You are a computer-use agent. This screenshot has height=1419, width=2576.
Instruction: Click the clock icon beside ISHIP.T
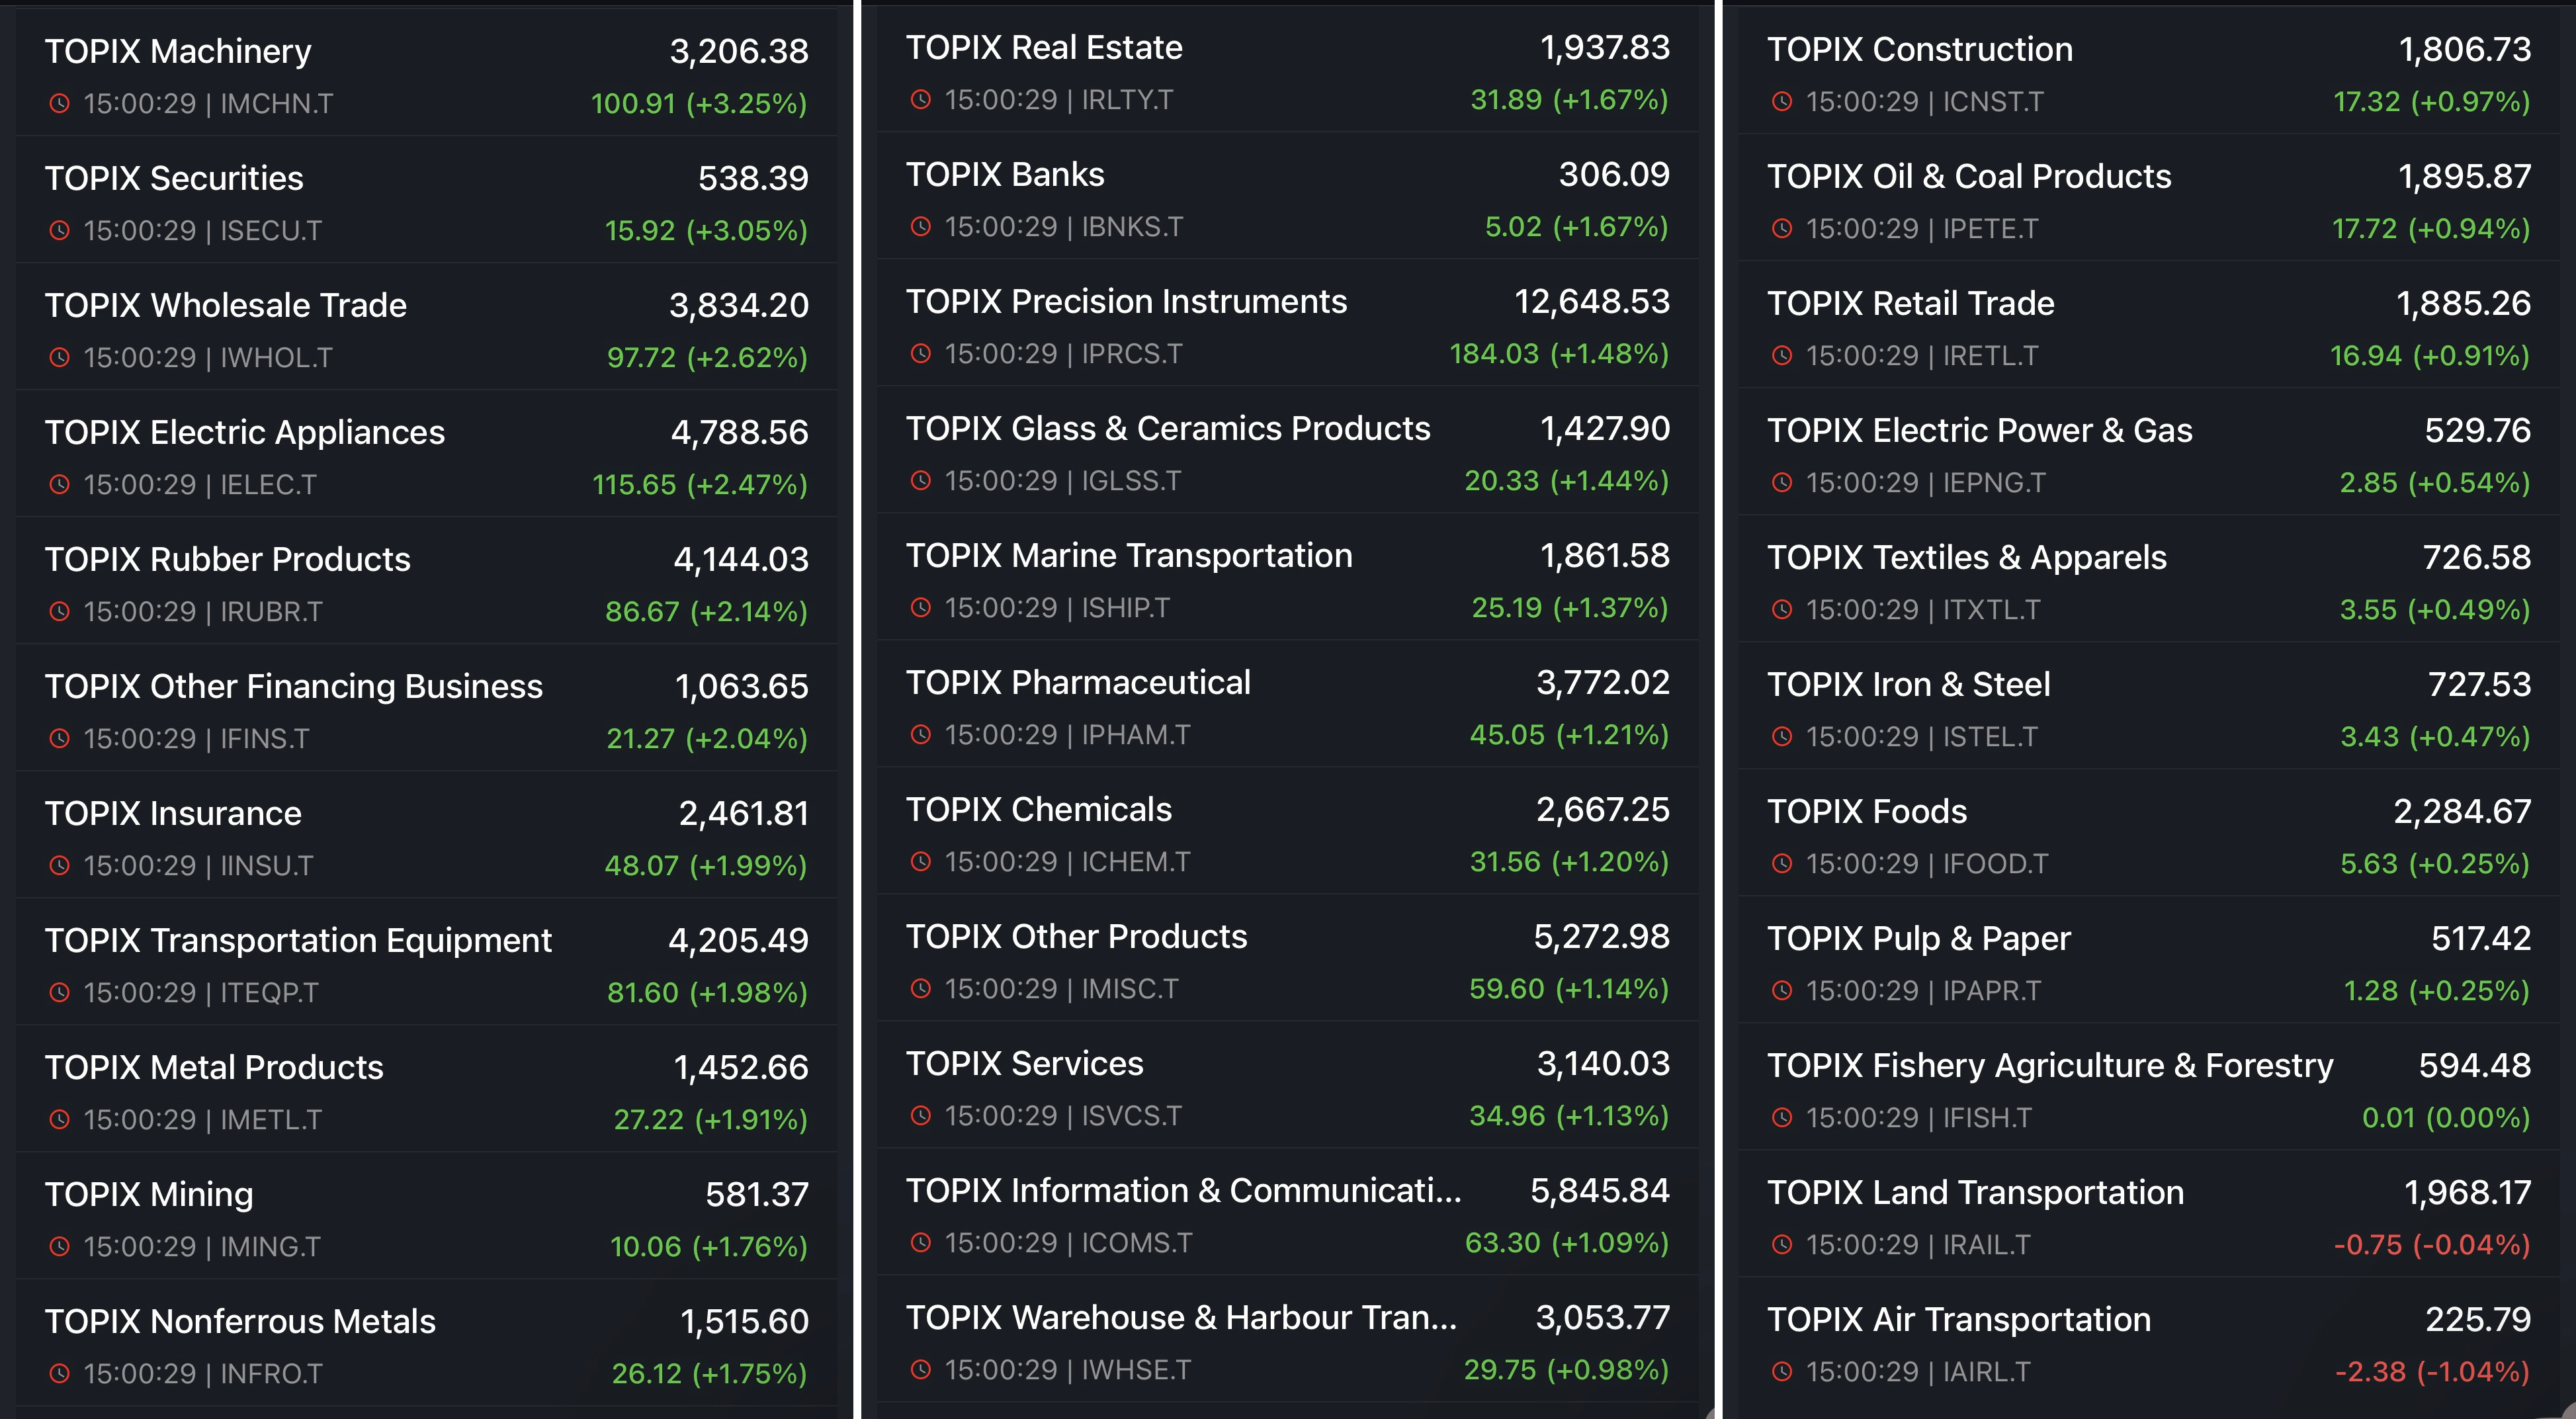(921, 607)
